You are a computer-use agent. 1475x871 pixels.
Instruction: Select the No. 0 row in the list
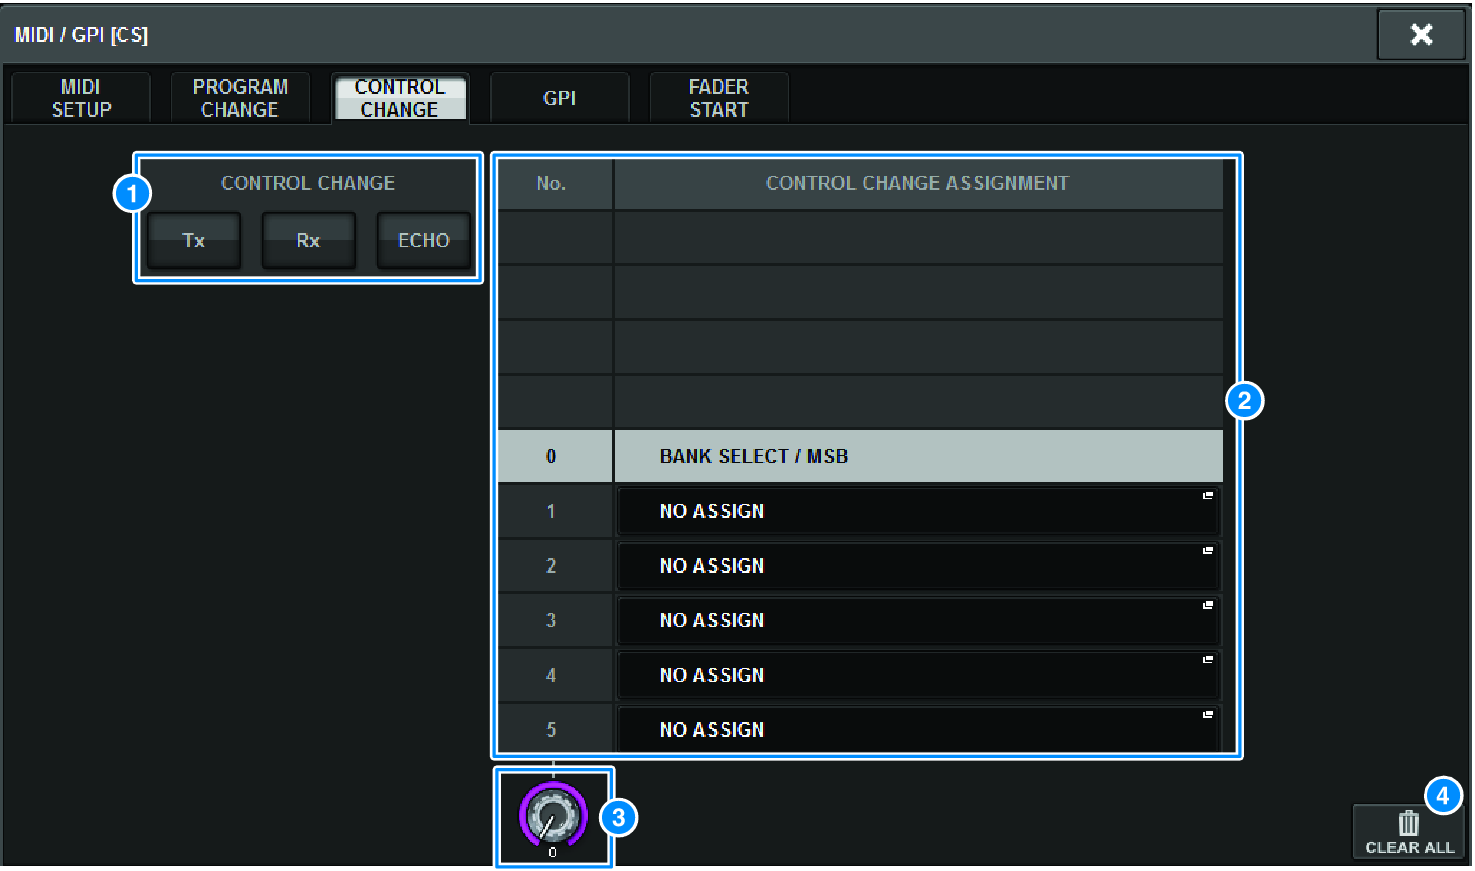coord(553,456)
